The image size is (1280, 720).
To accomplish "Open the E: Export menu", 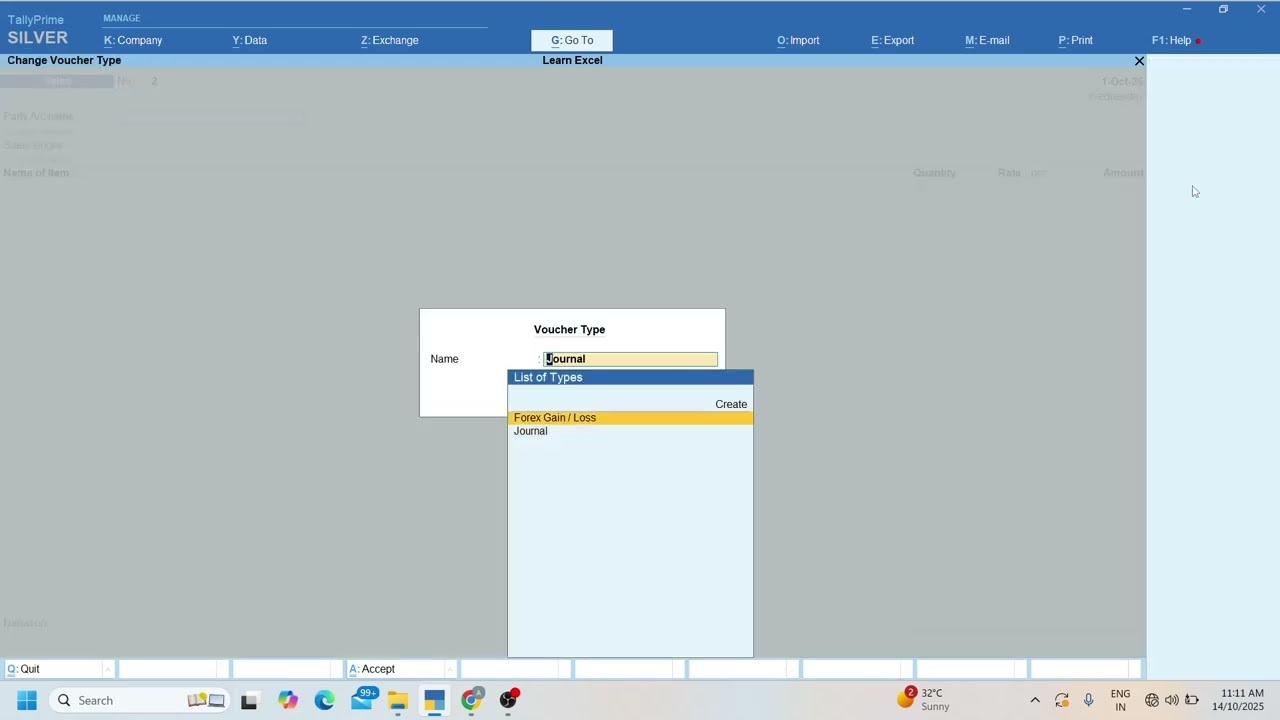I will pyautogui.click(x=892, y=40).
